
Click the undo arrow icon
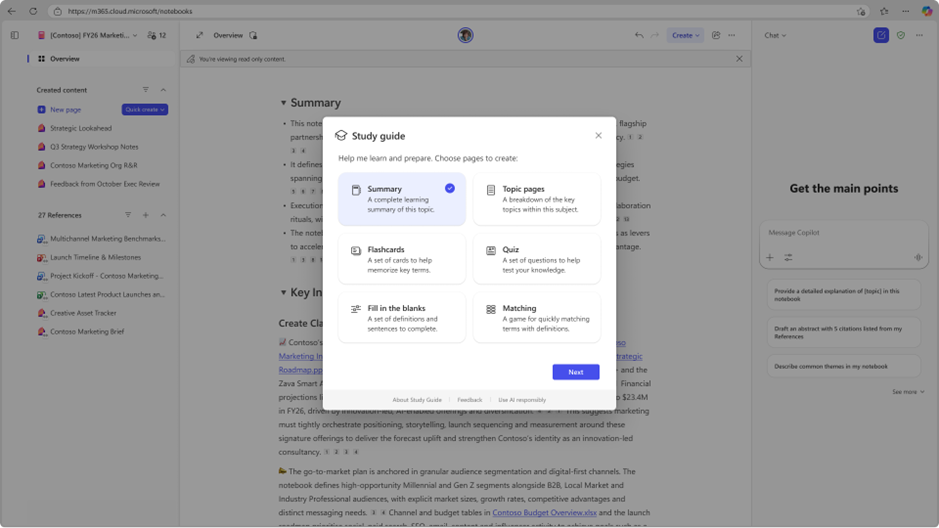pyautogui.click(x=639, y=35)
